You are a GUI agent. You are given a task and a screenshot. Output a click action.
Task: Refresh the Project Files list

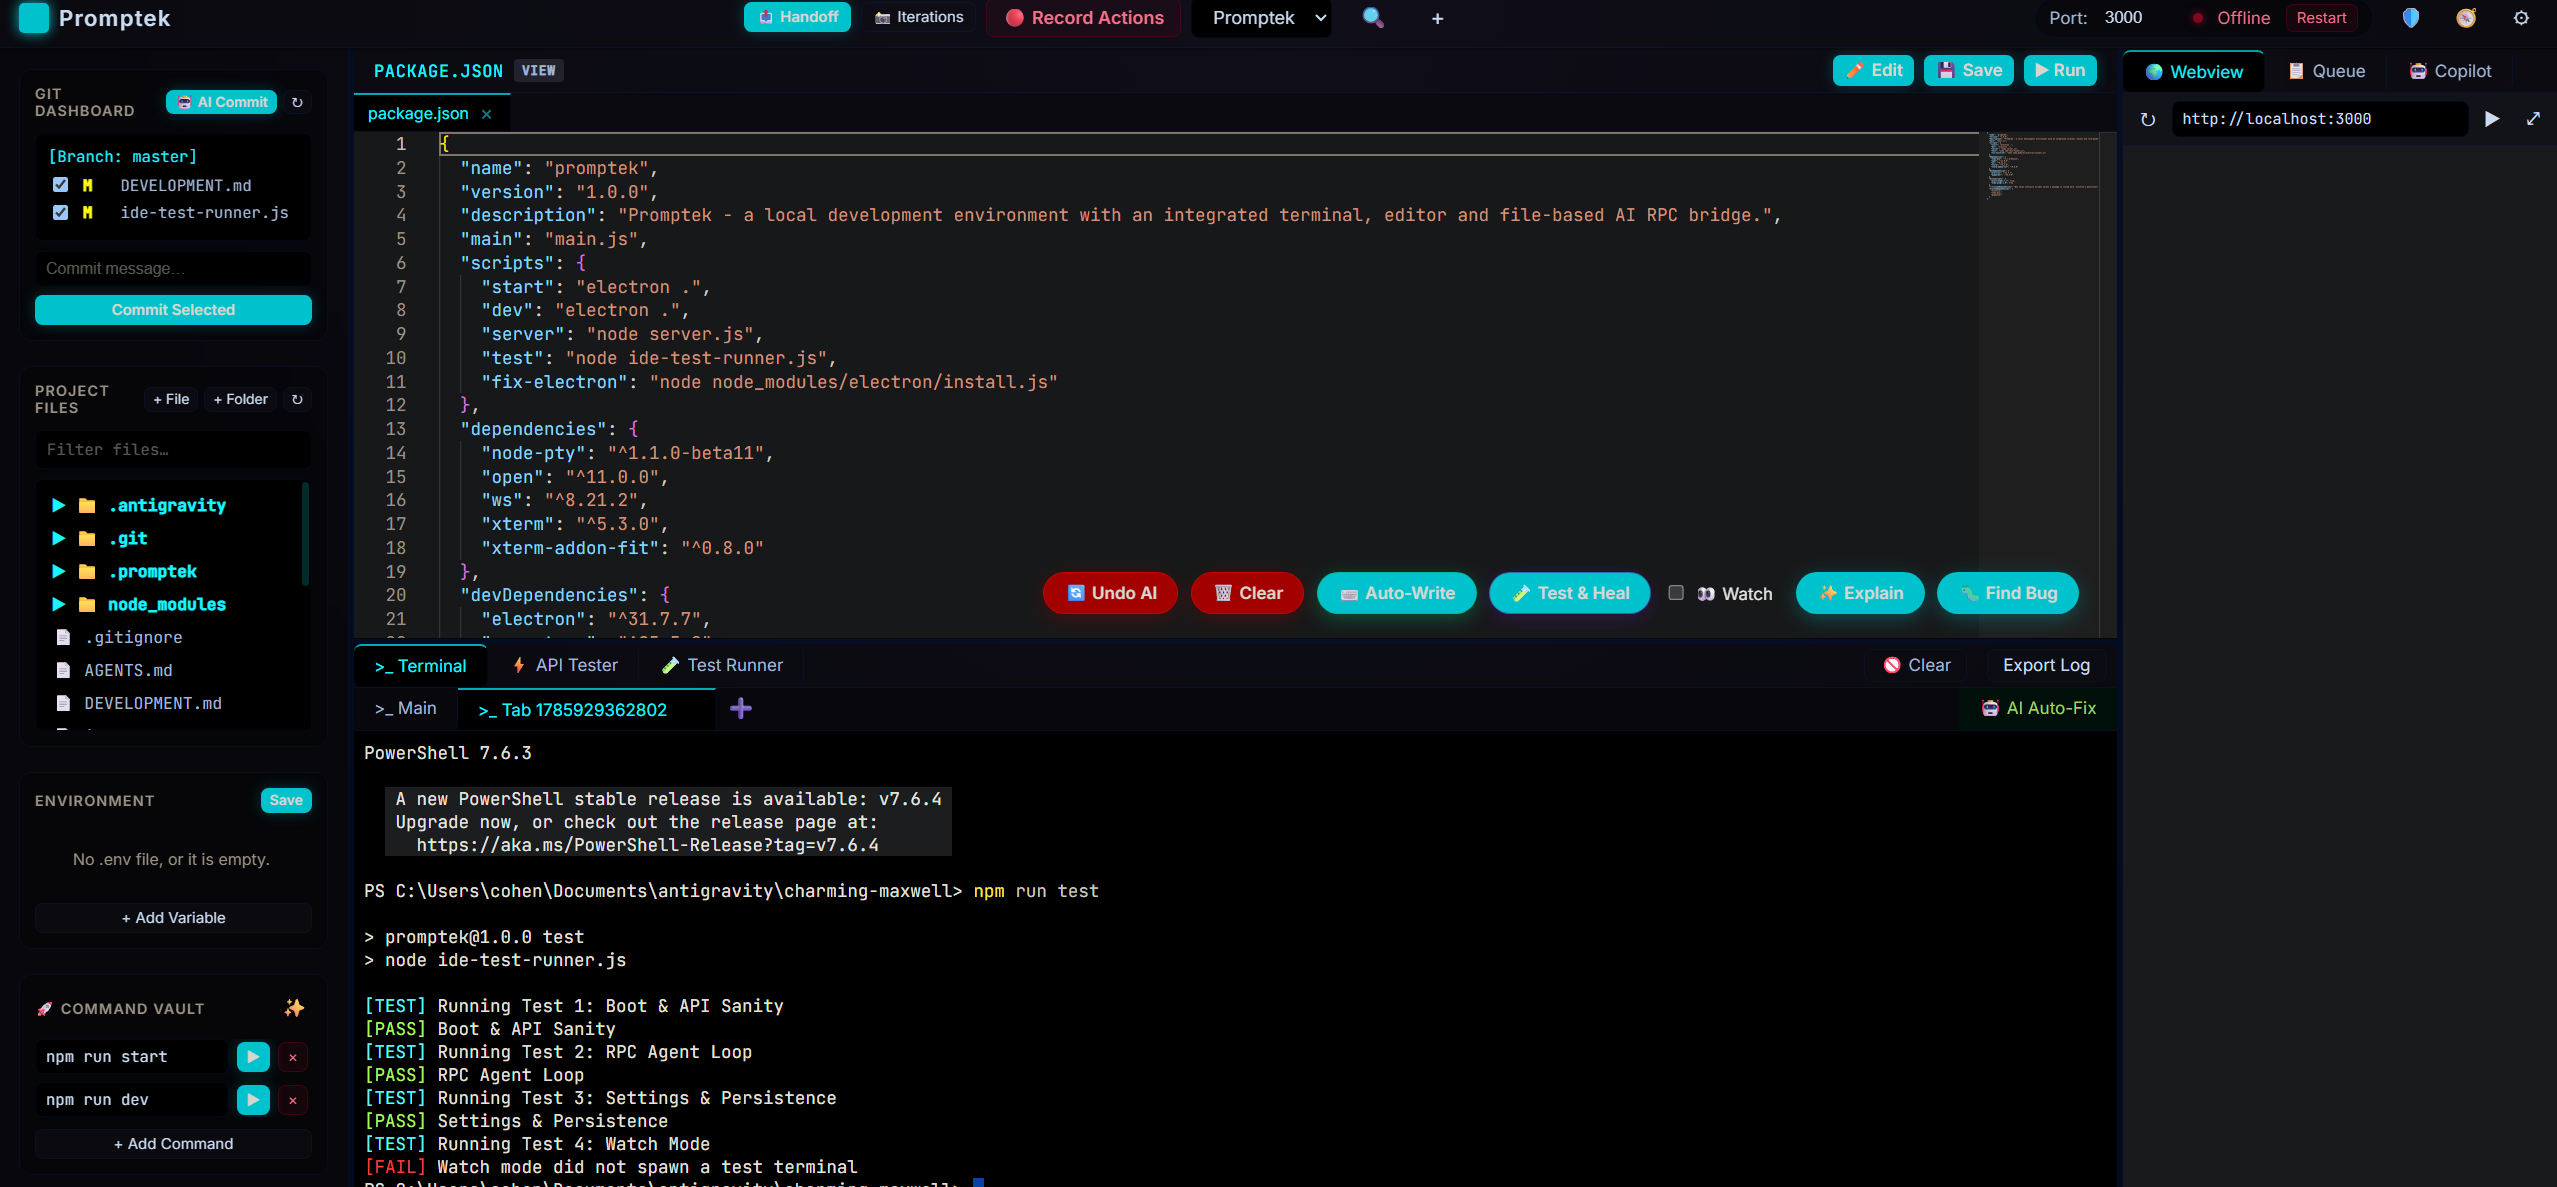(x=297, y=399)
